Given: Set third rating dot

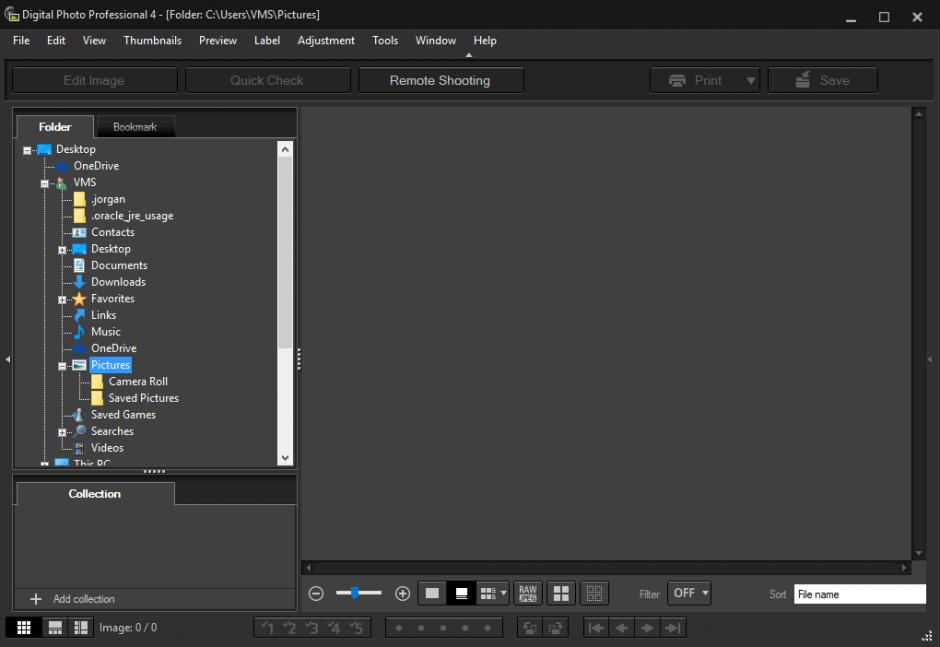Looking at the screenshot, I should click(443, 628).
